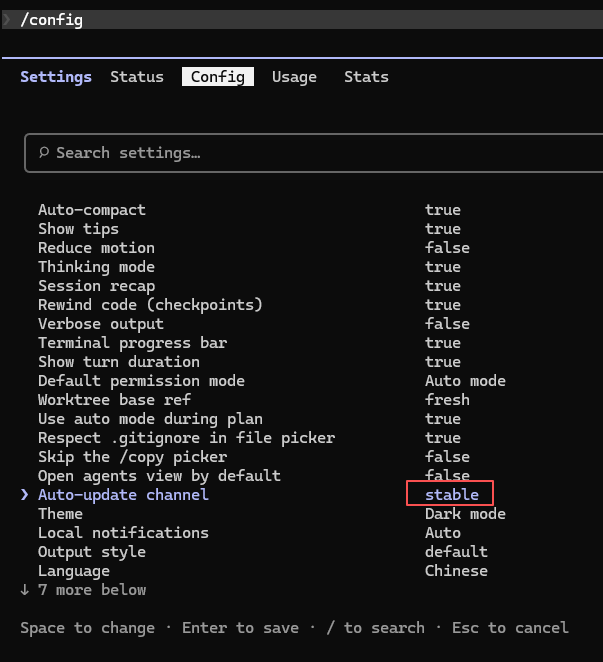603x662 pixels.
Task: Click the selection arrow beside Auto-update channel
Action: tap(25, 495)
